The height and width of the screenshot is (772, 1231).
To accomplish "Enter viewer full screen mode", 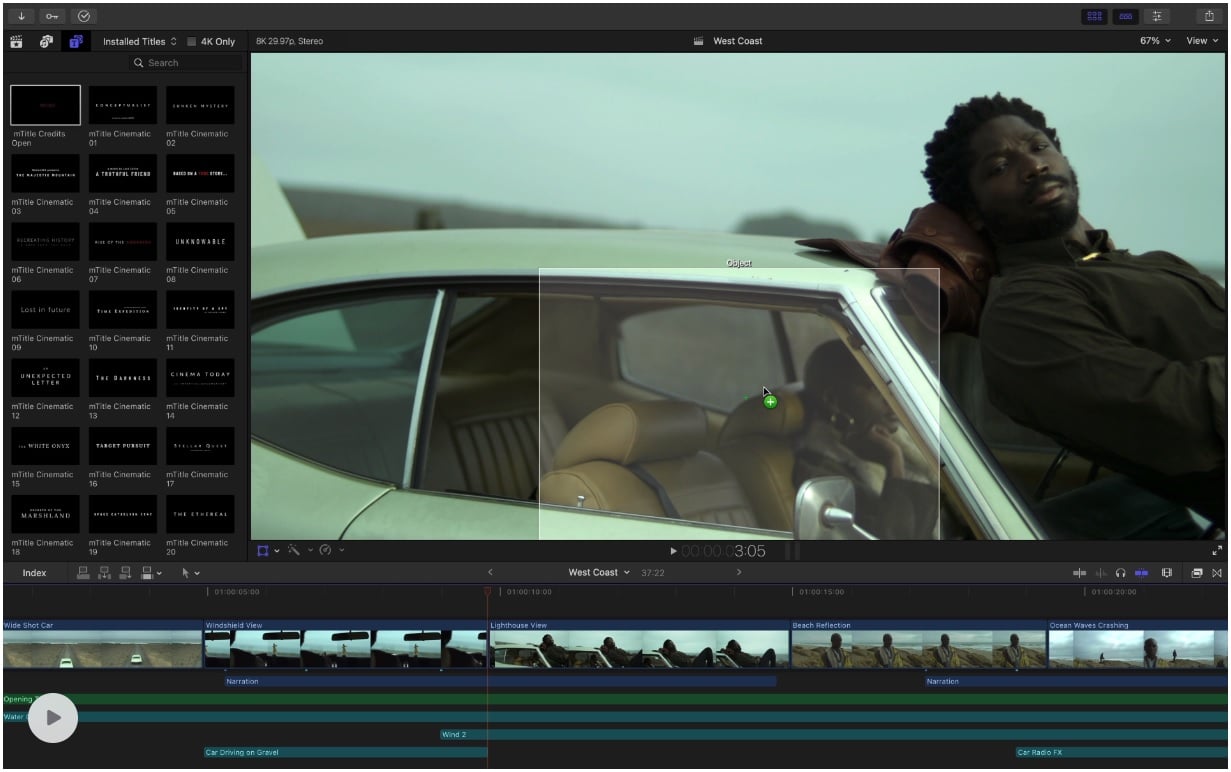I will click(x=1217, y=550).
